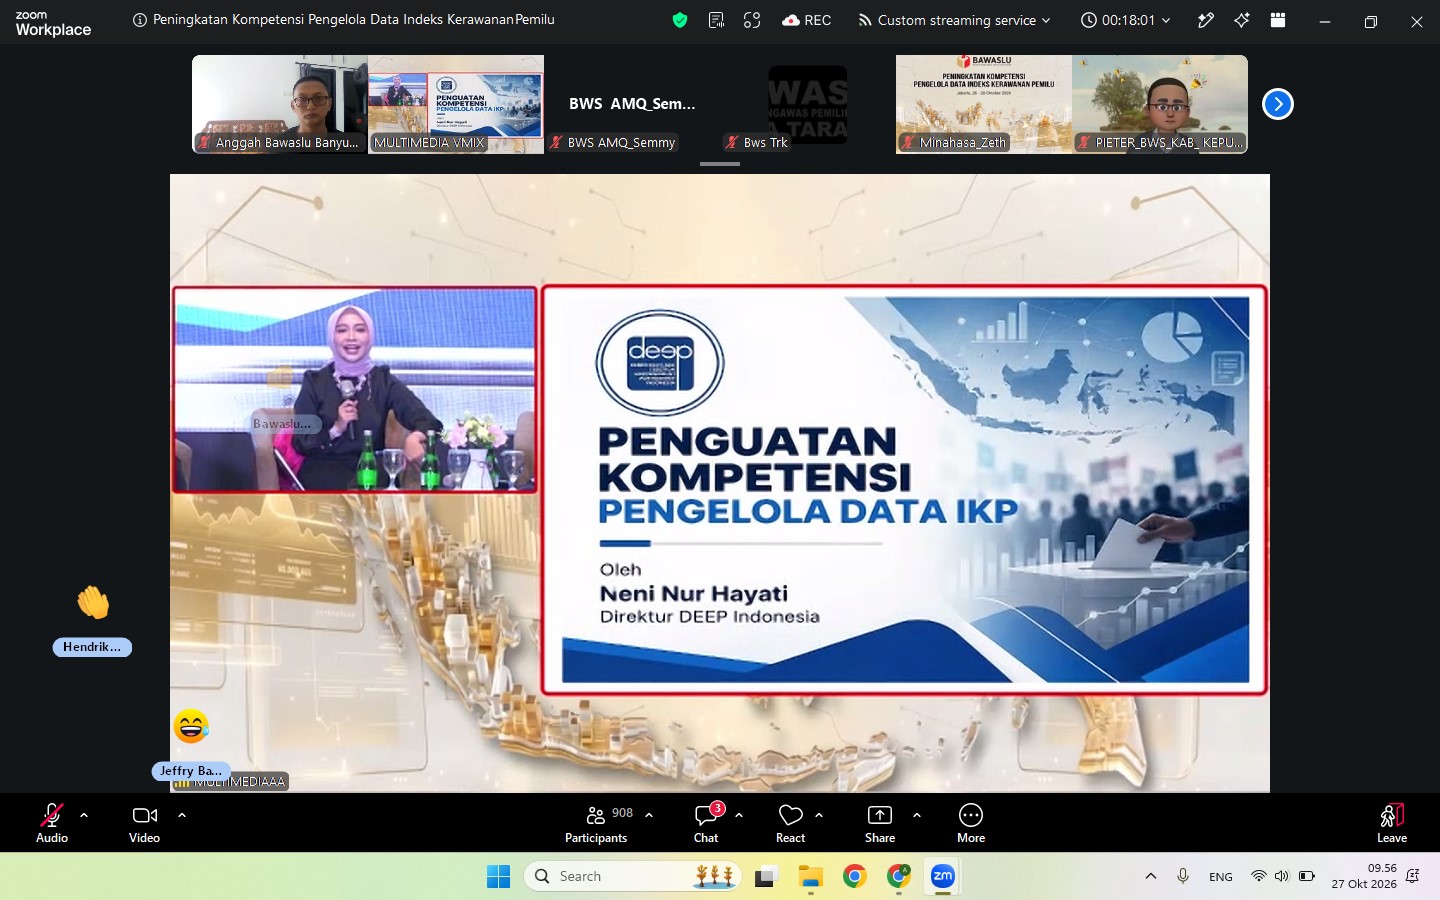Expand the Chat options arrow
This screenshot has width=1440, height=900.
(739, 815)
